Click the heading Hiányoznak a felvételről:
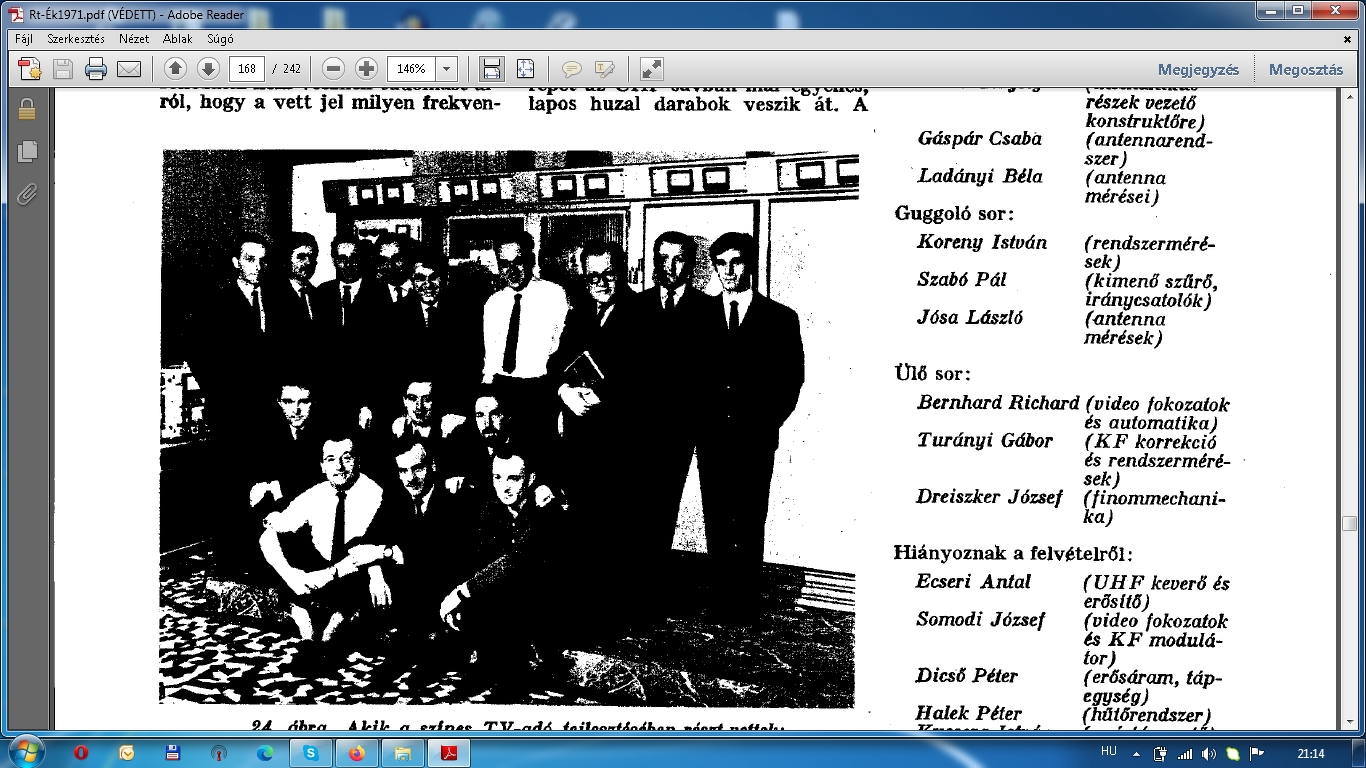Screen dimensions: 1366x768 1014,553
